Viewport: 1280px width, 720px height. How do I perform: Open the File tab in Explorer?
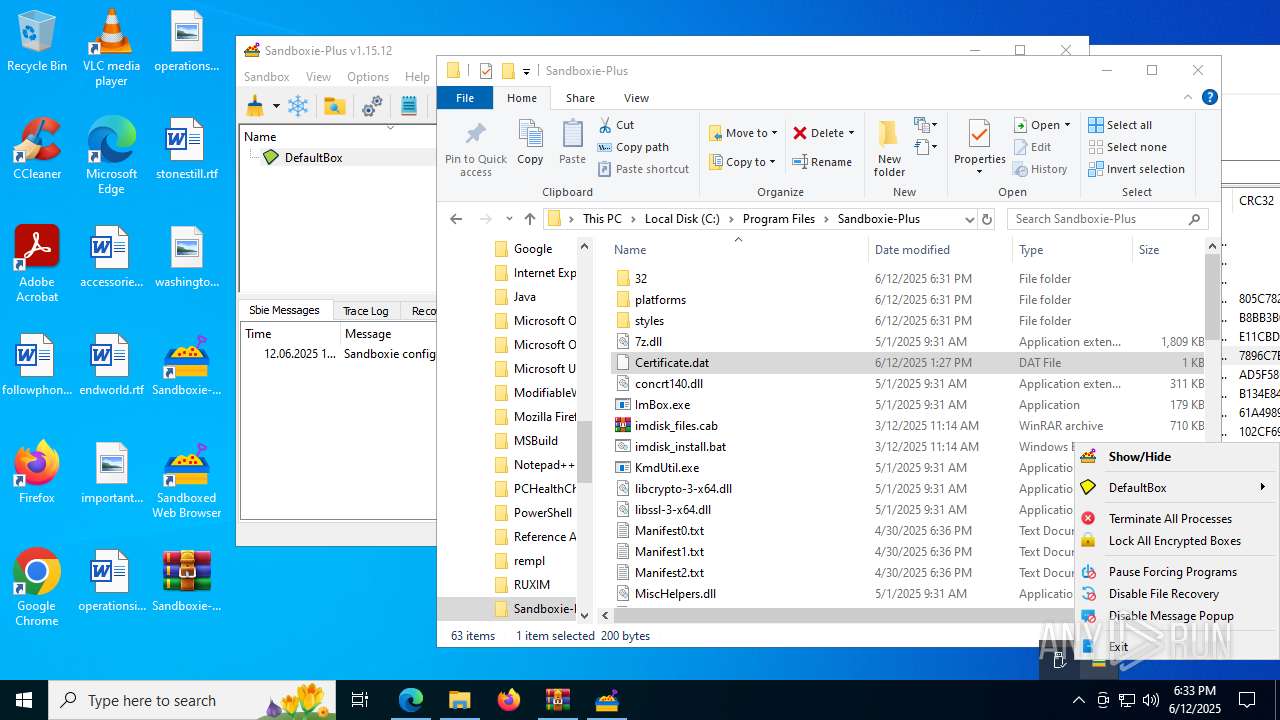[x=465, y=98]
